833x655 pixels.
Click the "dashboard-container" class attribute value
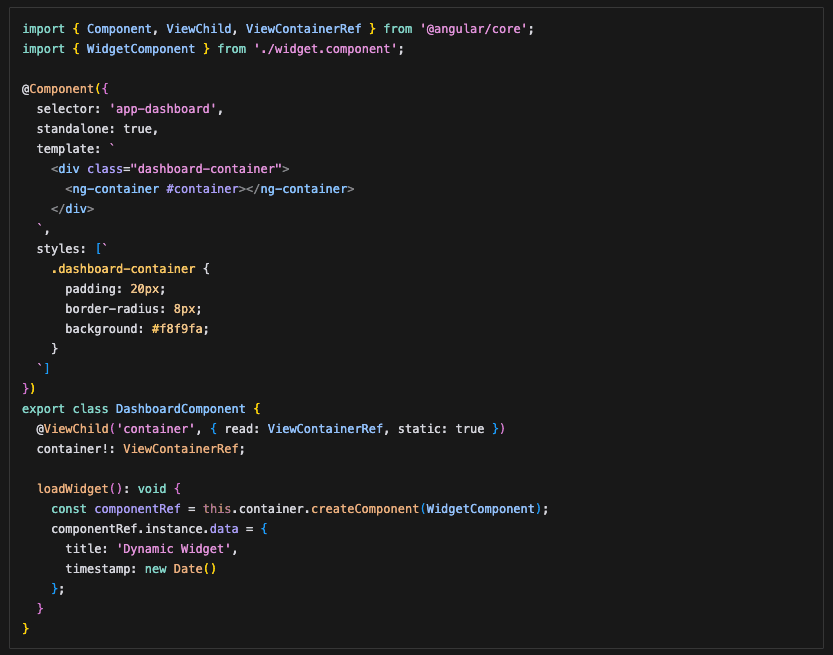click(x=206, y=169)
